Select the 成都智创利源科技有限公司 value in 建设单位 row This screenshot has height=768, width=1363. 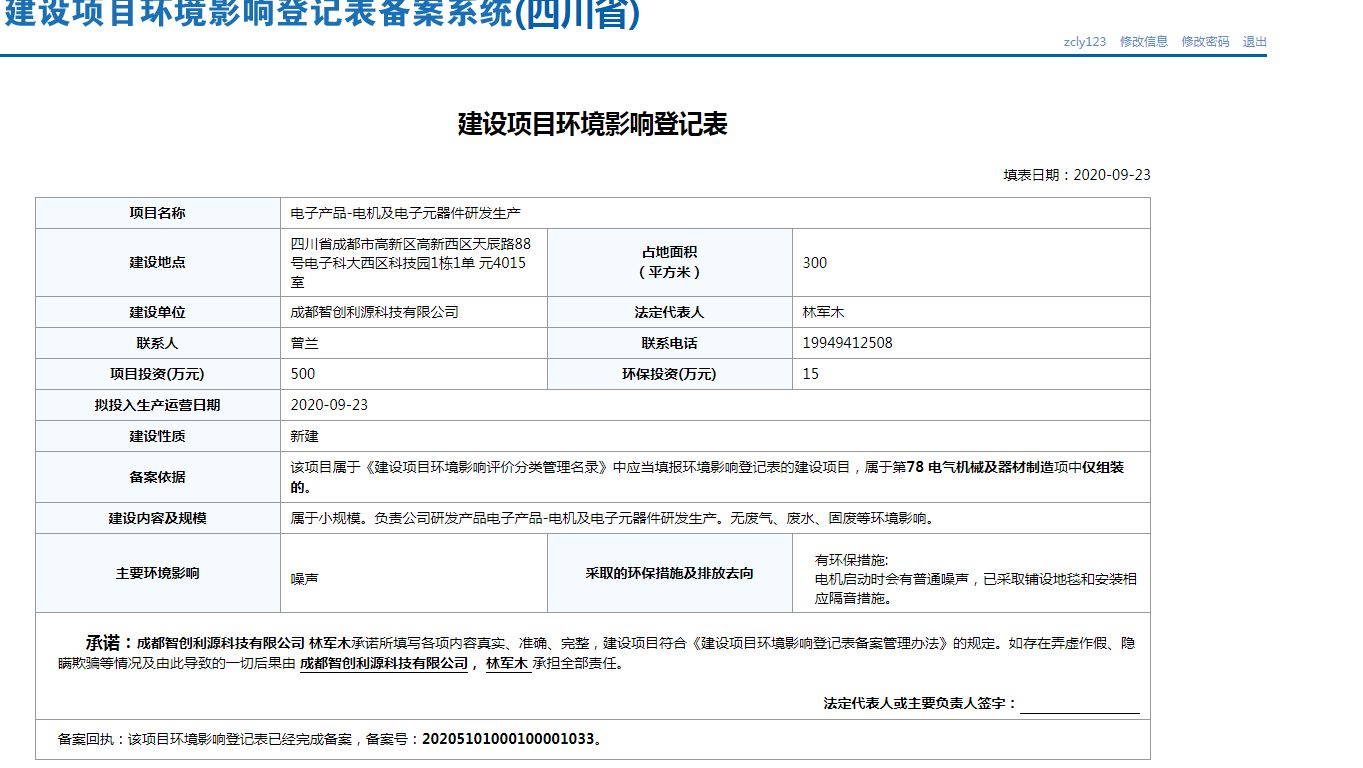coord(375,312)
